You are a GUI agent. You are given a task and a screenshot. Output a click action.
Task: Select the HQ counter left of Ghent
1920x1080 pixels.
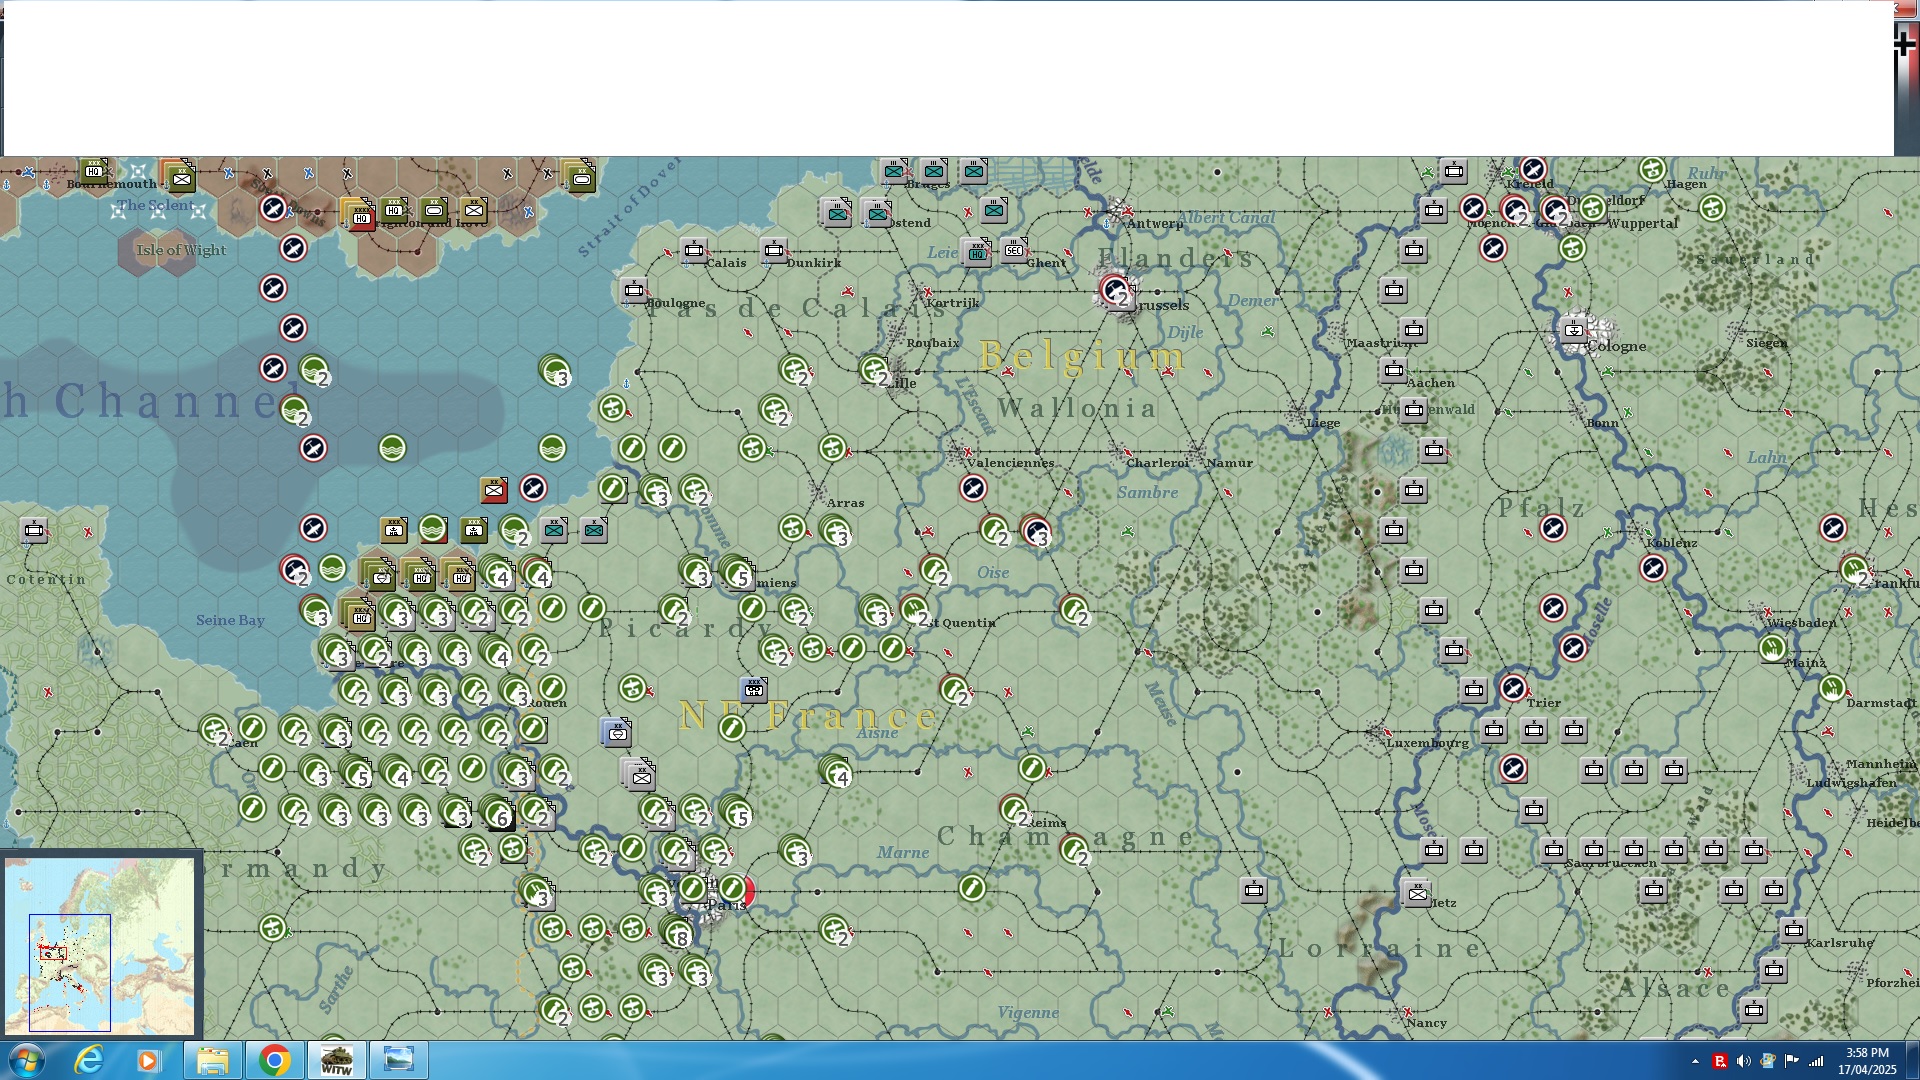click(977, 252)
